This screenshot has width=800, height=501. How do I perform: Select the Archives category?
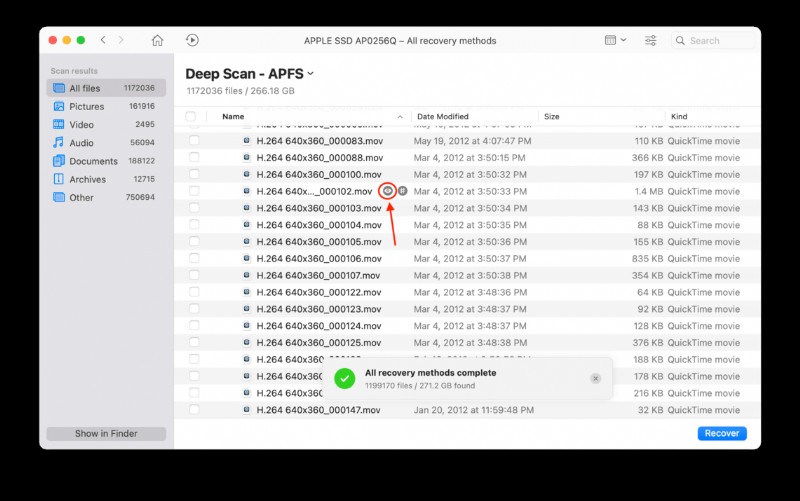tap(106, 179)
